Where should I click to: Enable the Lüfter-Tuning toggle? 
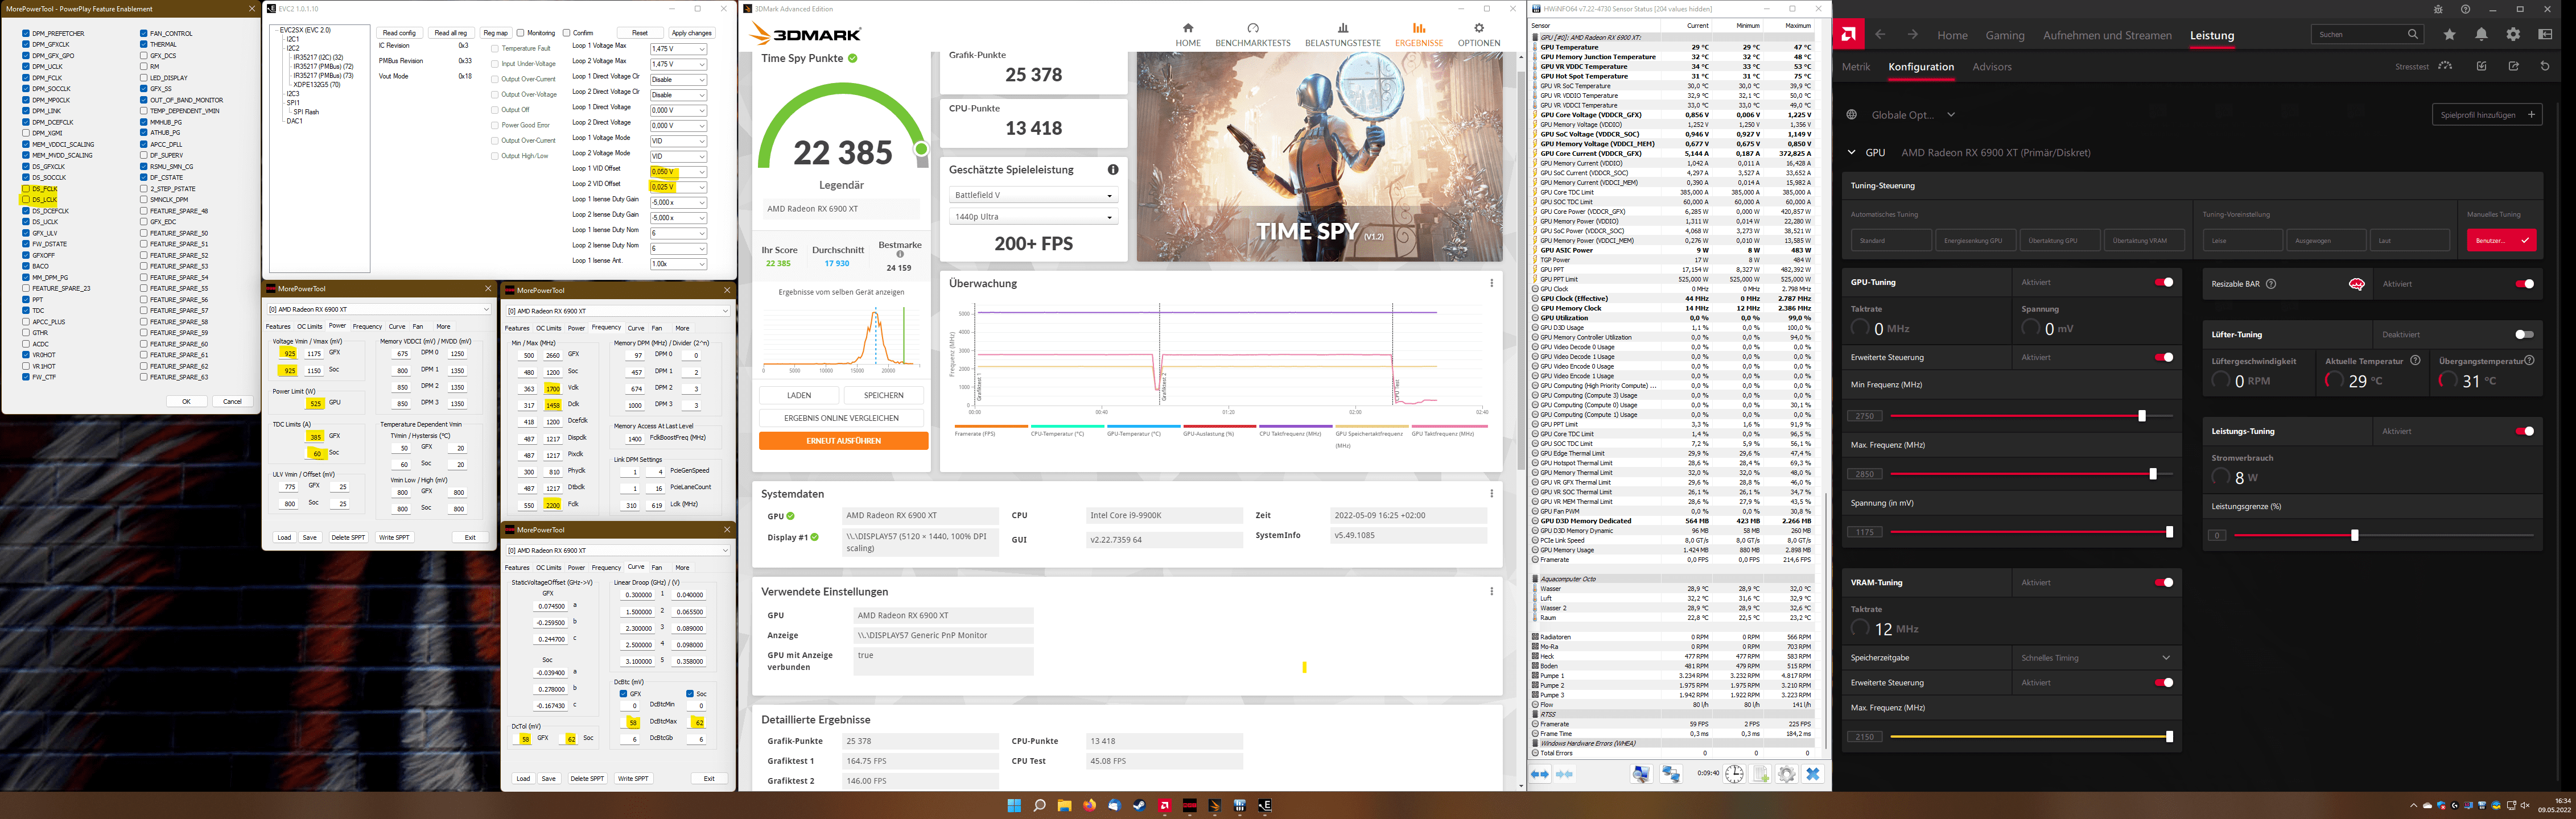(2524, 334)
